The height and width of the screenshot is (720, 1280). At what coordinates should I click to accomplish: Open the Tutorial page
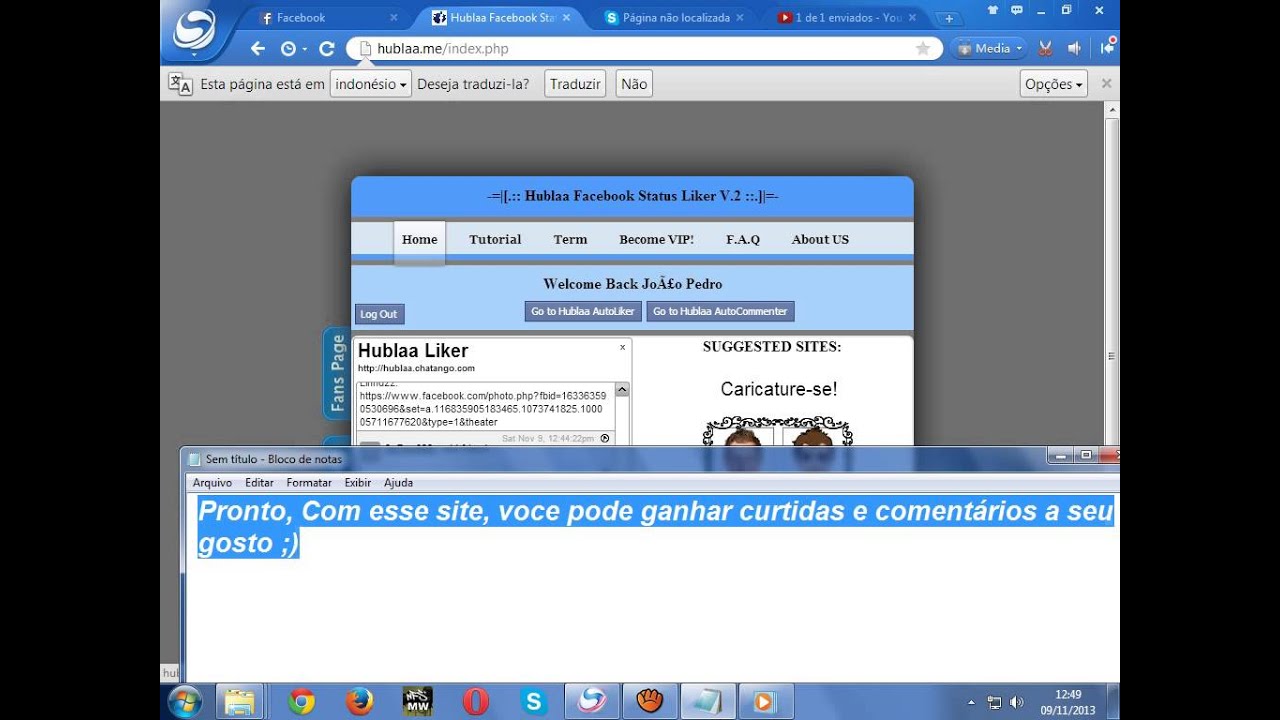pos(495,239)
